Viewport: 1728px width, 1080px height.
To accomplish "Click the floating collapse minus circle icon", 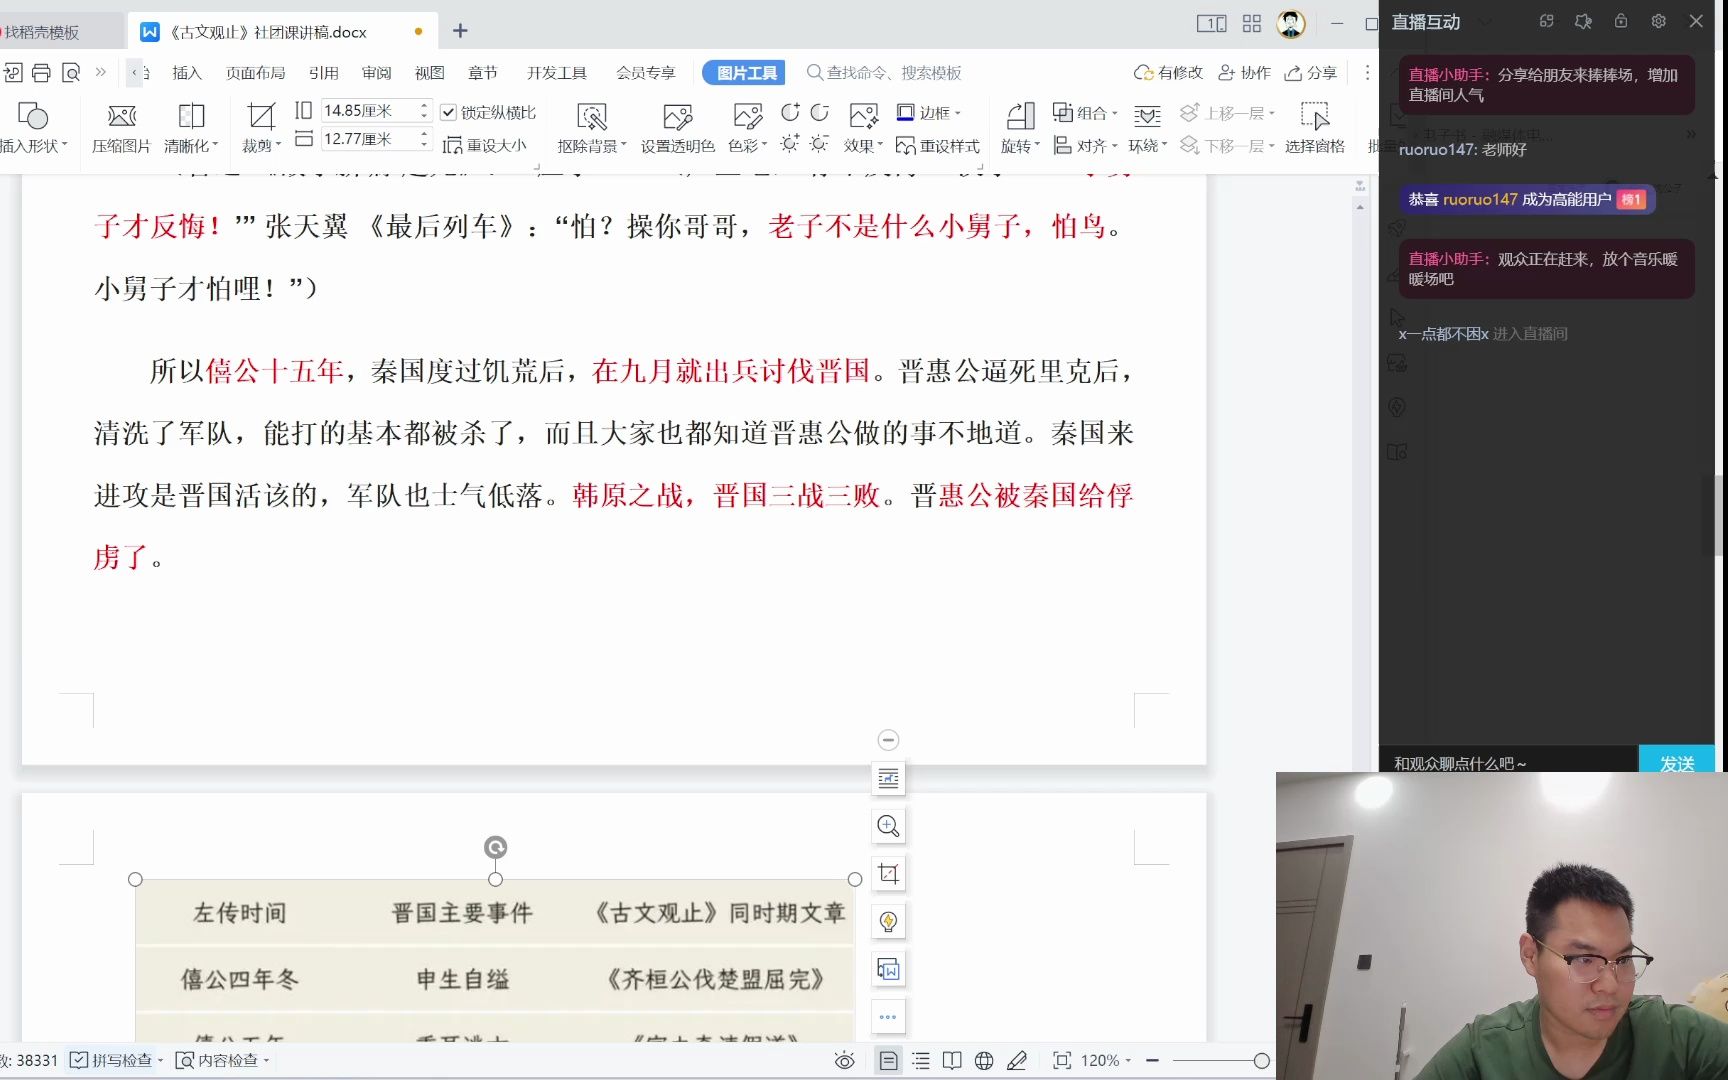I will [888, 740].
